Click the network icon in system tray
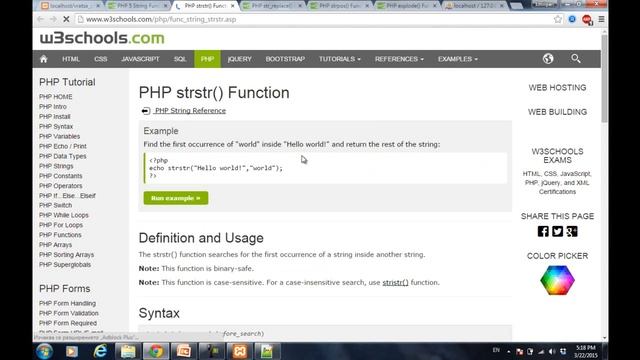640x360 pixels. pyautogui.click(x=541, y=351)
